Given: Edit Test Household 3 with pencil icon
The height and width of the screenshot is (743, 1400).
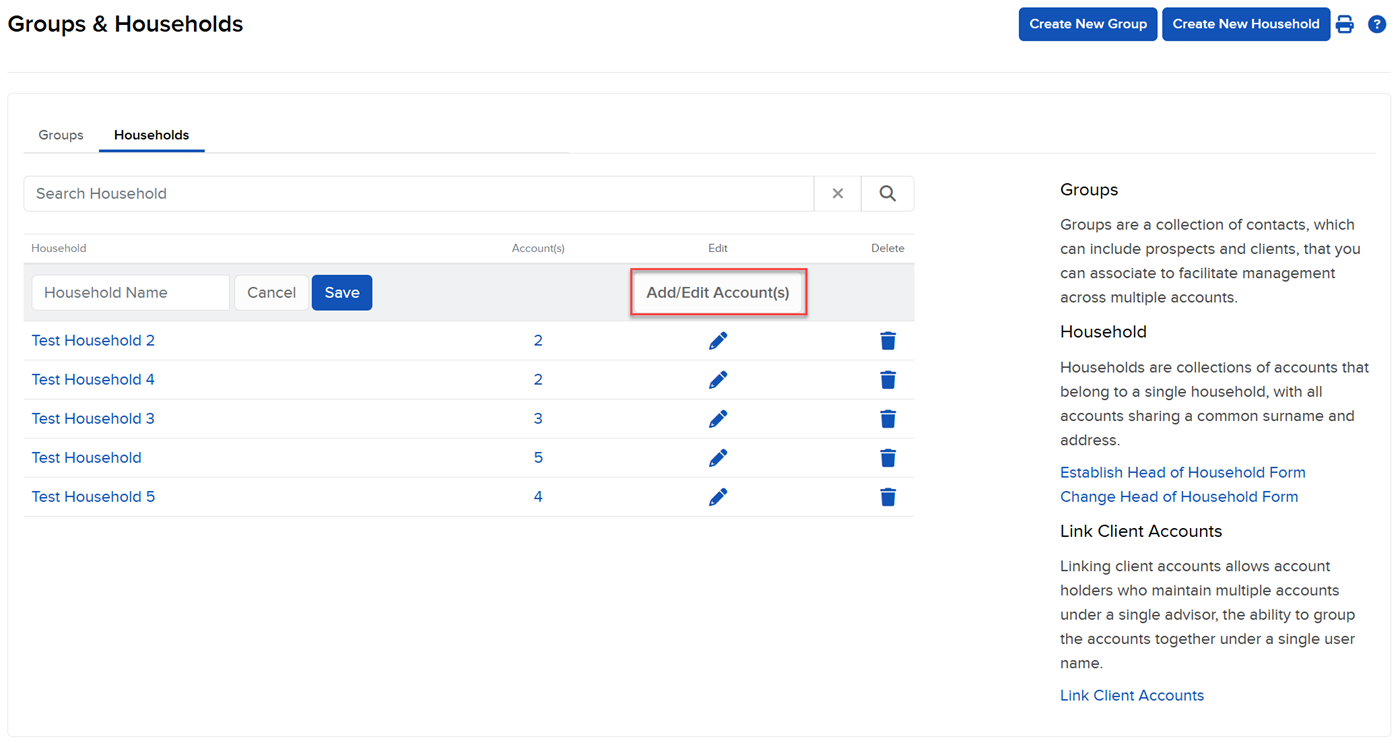Looking at the screenshot, I should (x=718, y=419).
